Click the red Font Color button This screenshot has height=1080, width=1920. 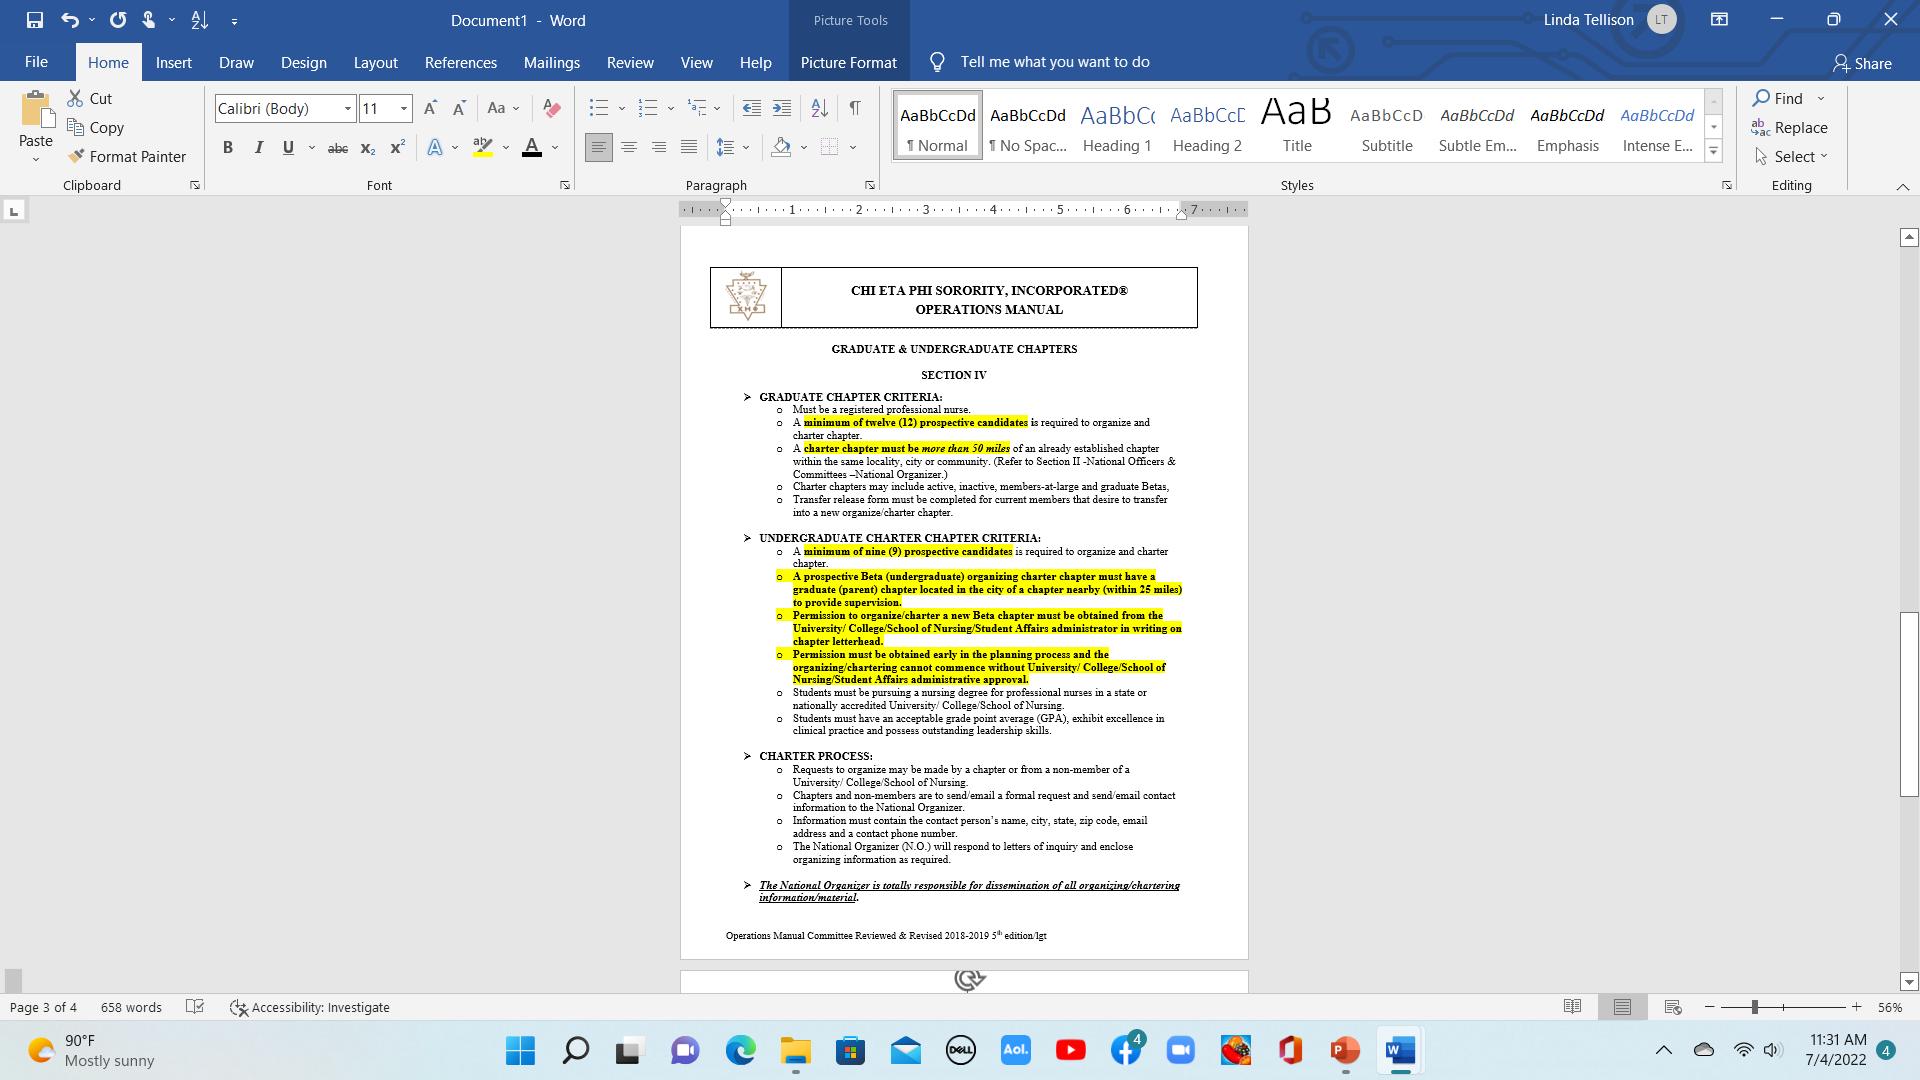pos(532,148)
